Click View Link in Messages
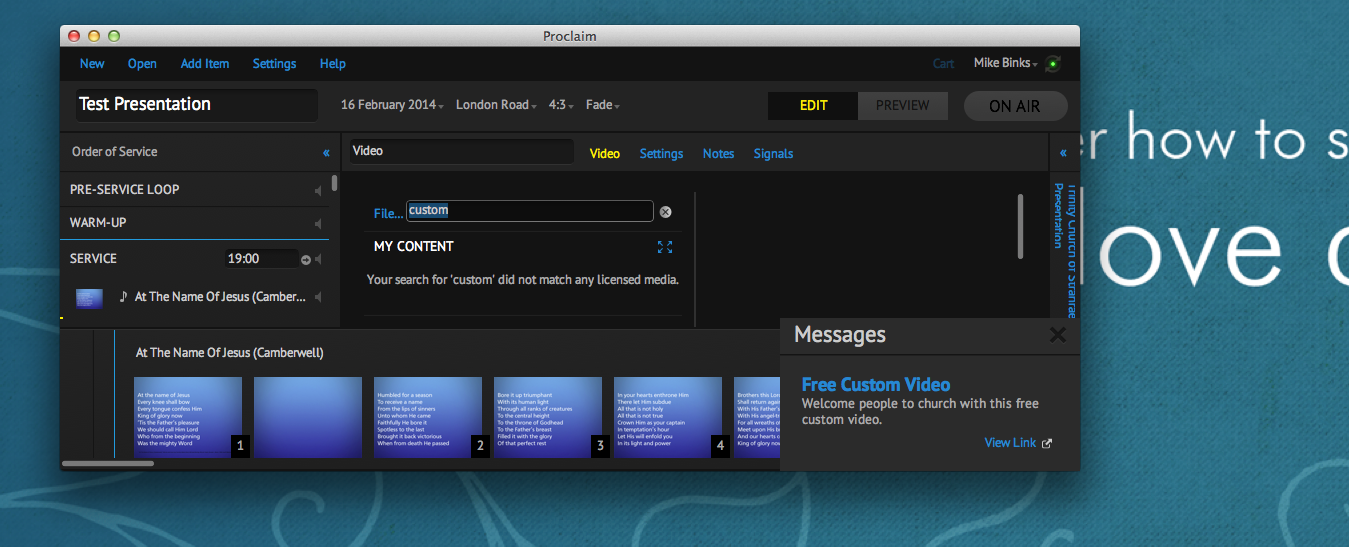 click(x=1010, y=443)
